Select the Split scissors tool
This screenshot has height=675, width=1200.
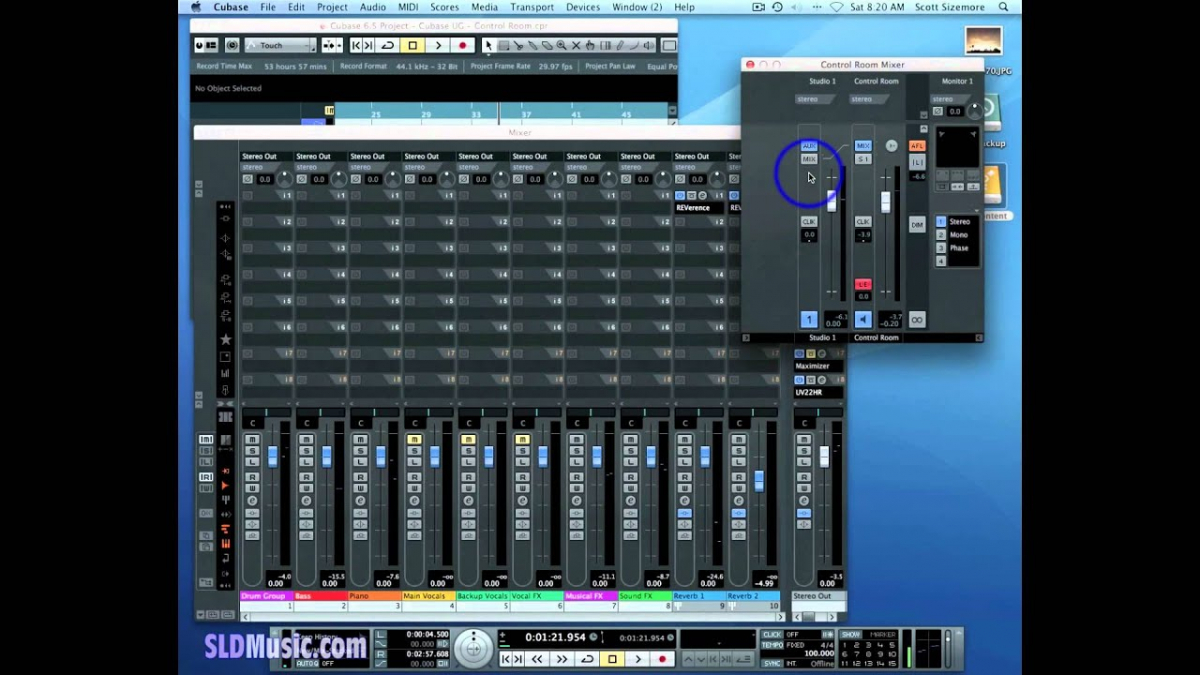[x=518, y=46]
